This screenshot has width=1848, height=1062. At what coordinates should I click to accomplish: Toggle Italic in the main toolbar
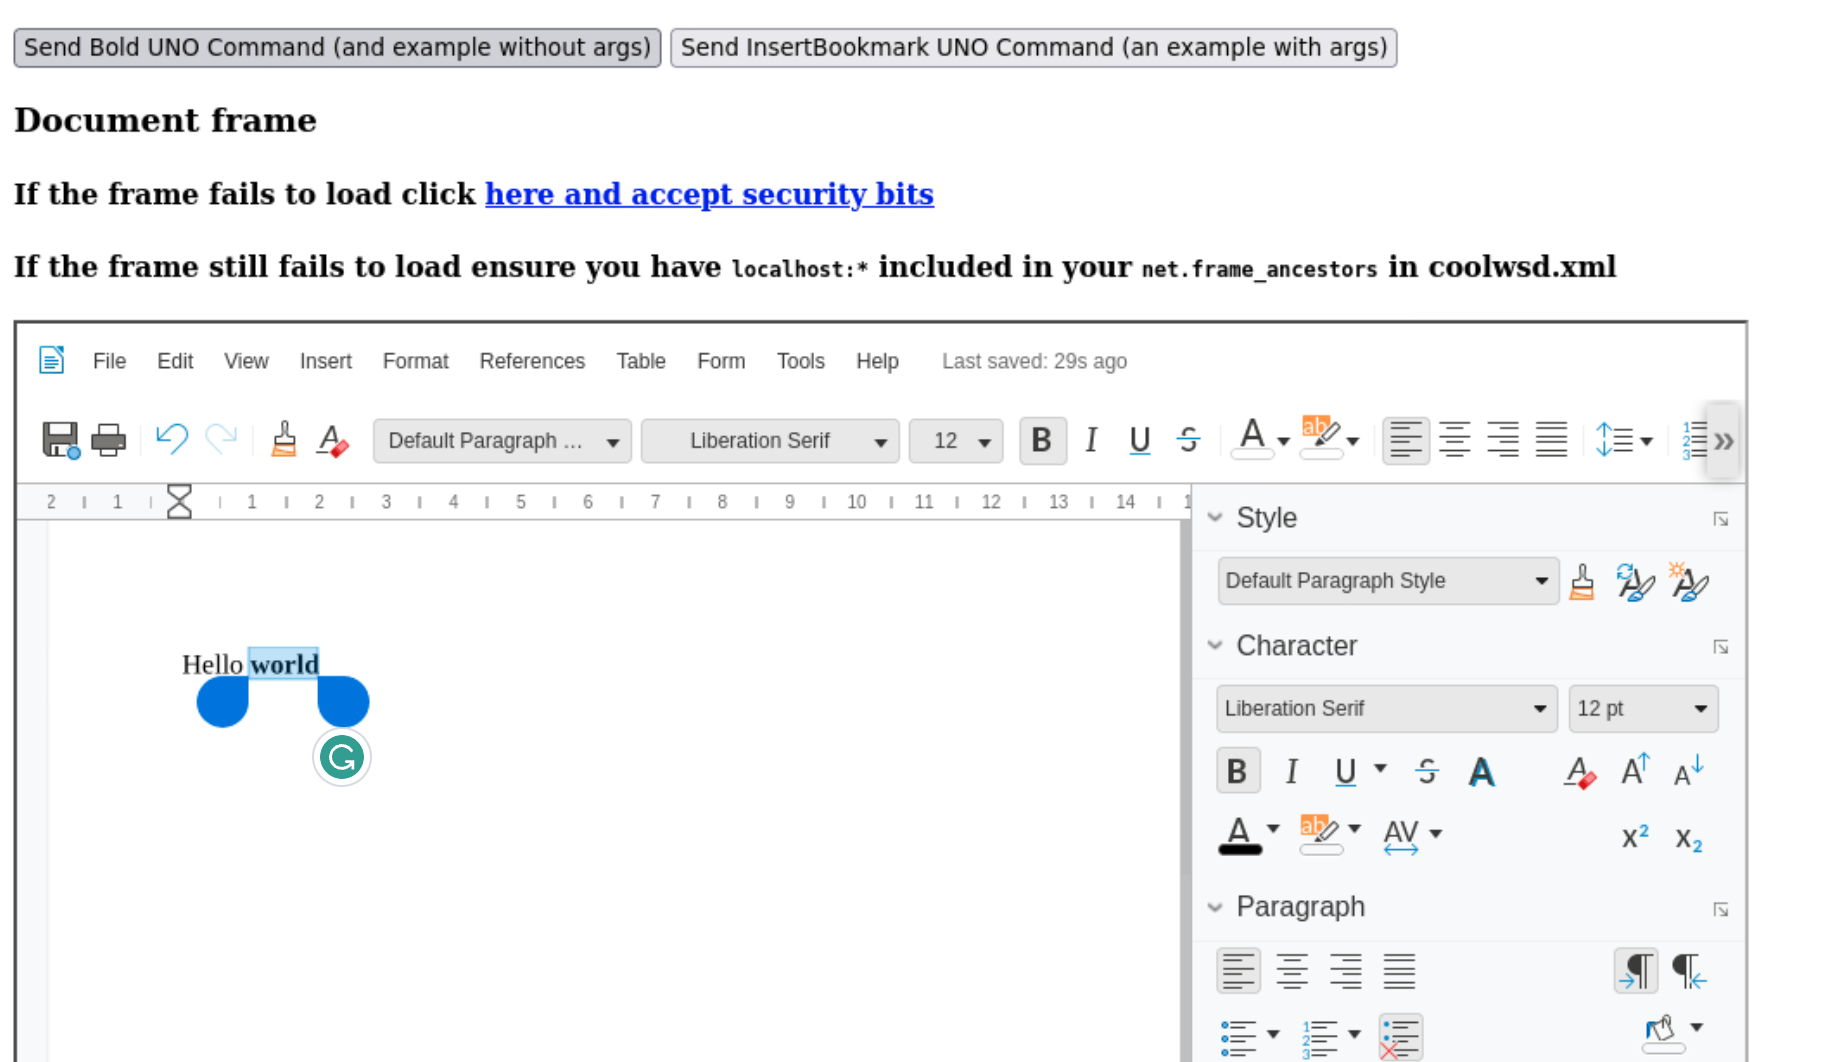(x=1091, y=440)
